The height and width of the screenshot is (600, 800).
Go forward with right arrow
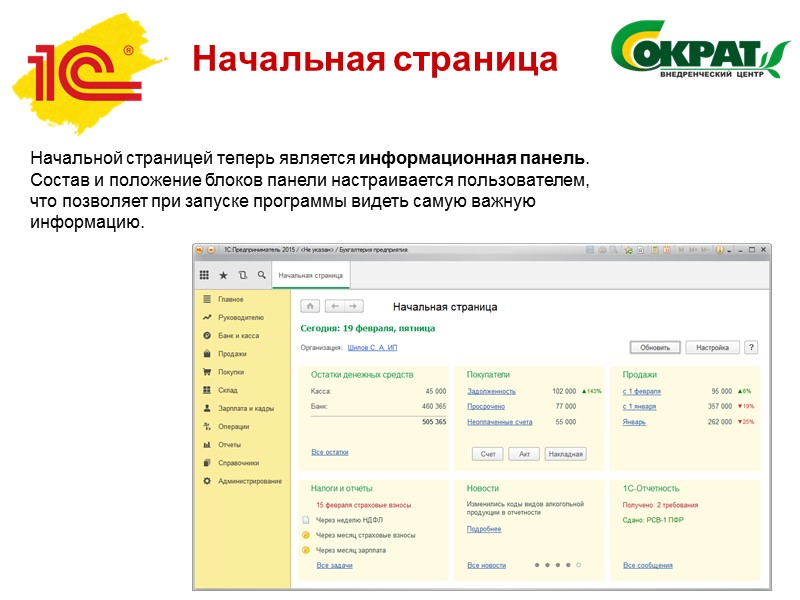tap(353, 306)
